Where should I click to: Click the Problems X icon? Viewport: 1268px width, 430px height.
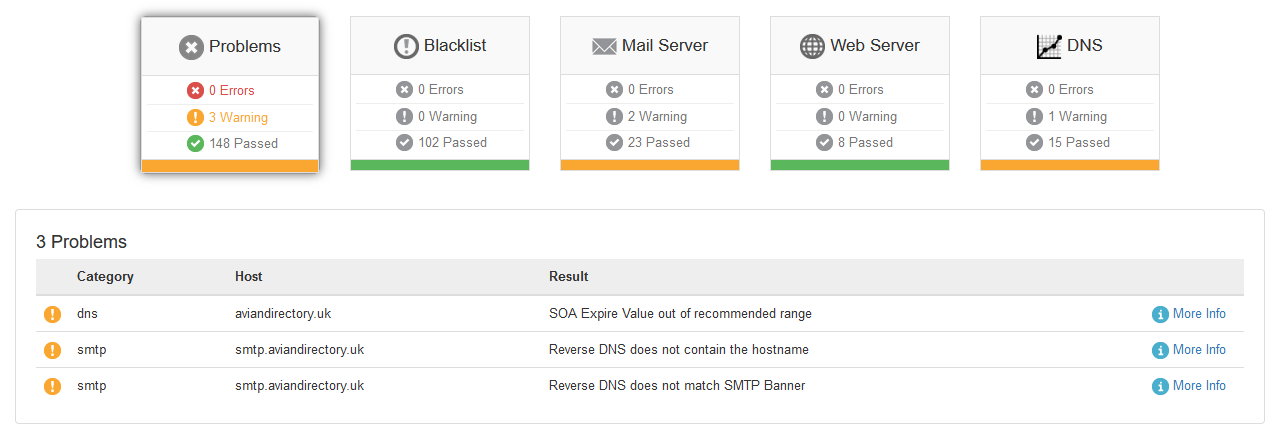[x=191, y=47]
